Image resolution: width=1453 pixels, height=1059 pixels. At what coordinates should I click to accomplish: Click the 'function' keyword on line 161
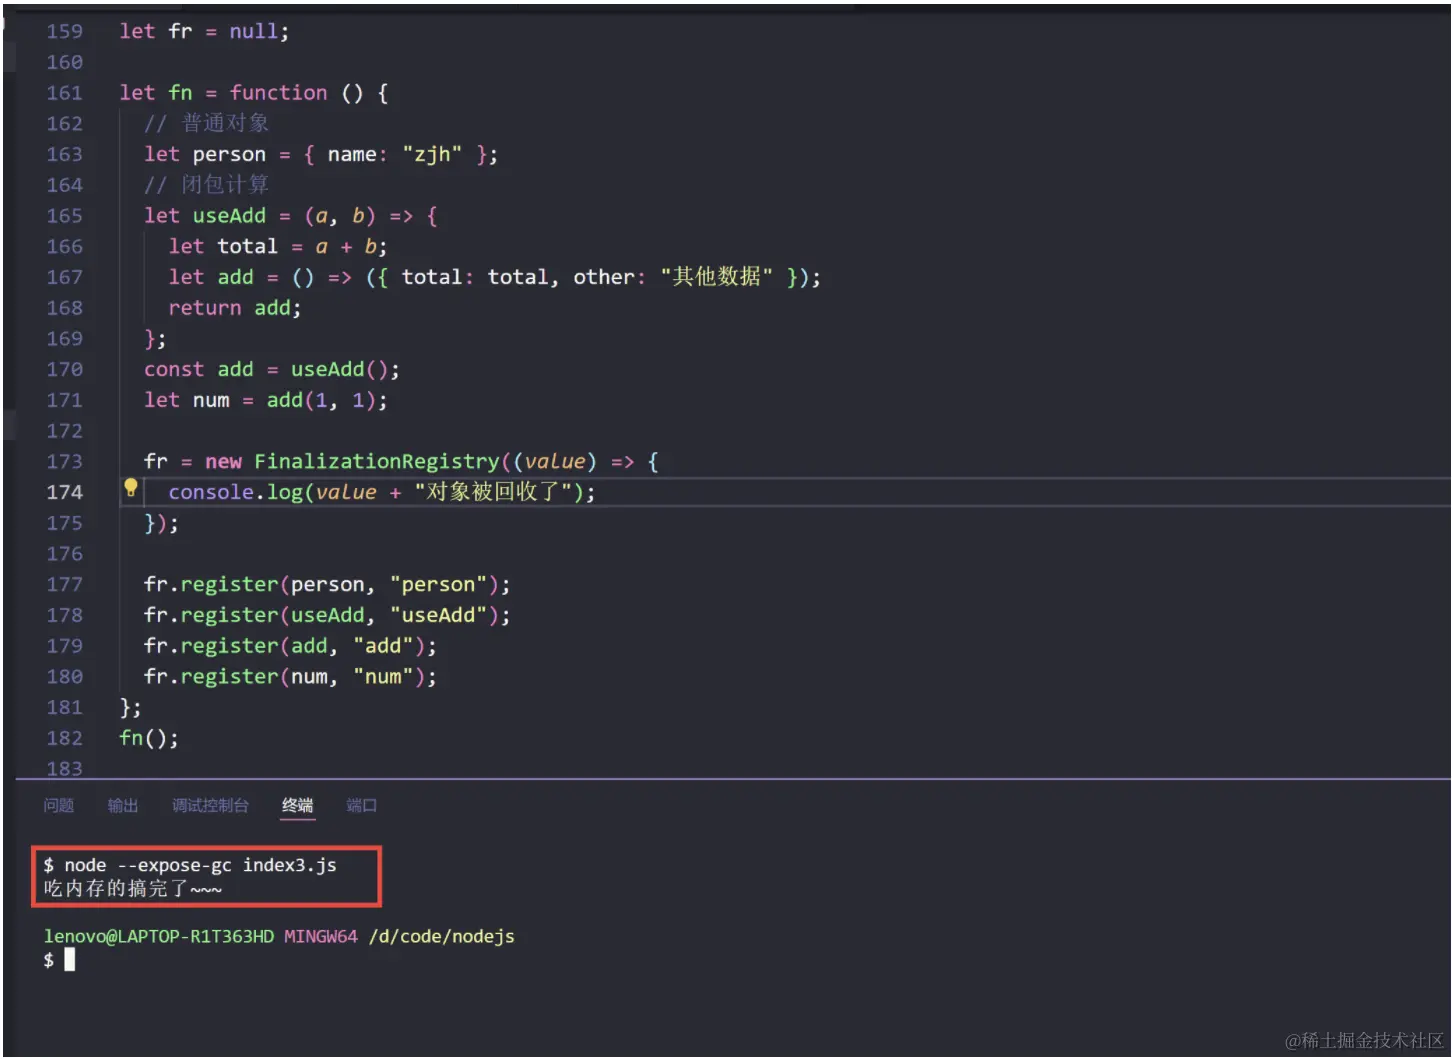278,93
